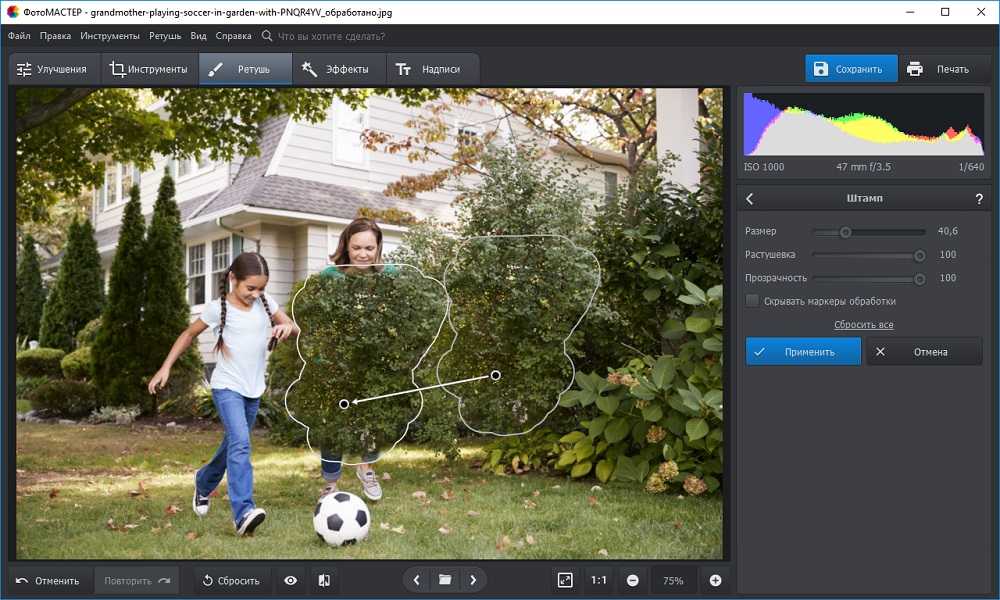Open the Правка menu

tap(55, 36)
